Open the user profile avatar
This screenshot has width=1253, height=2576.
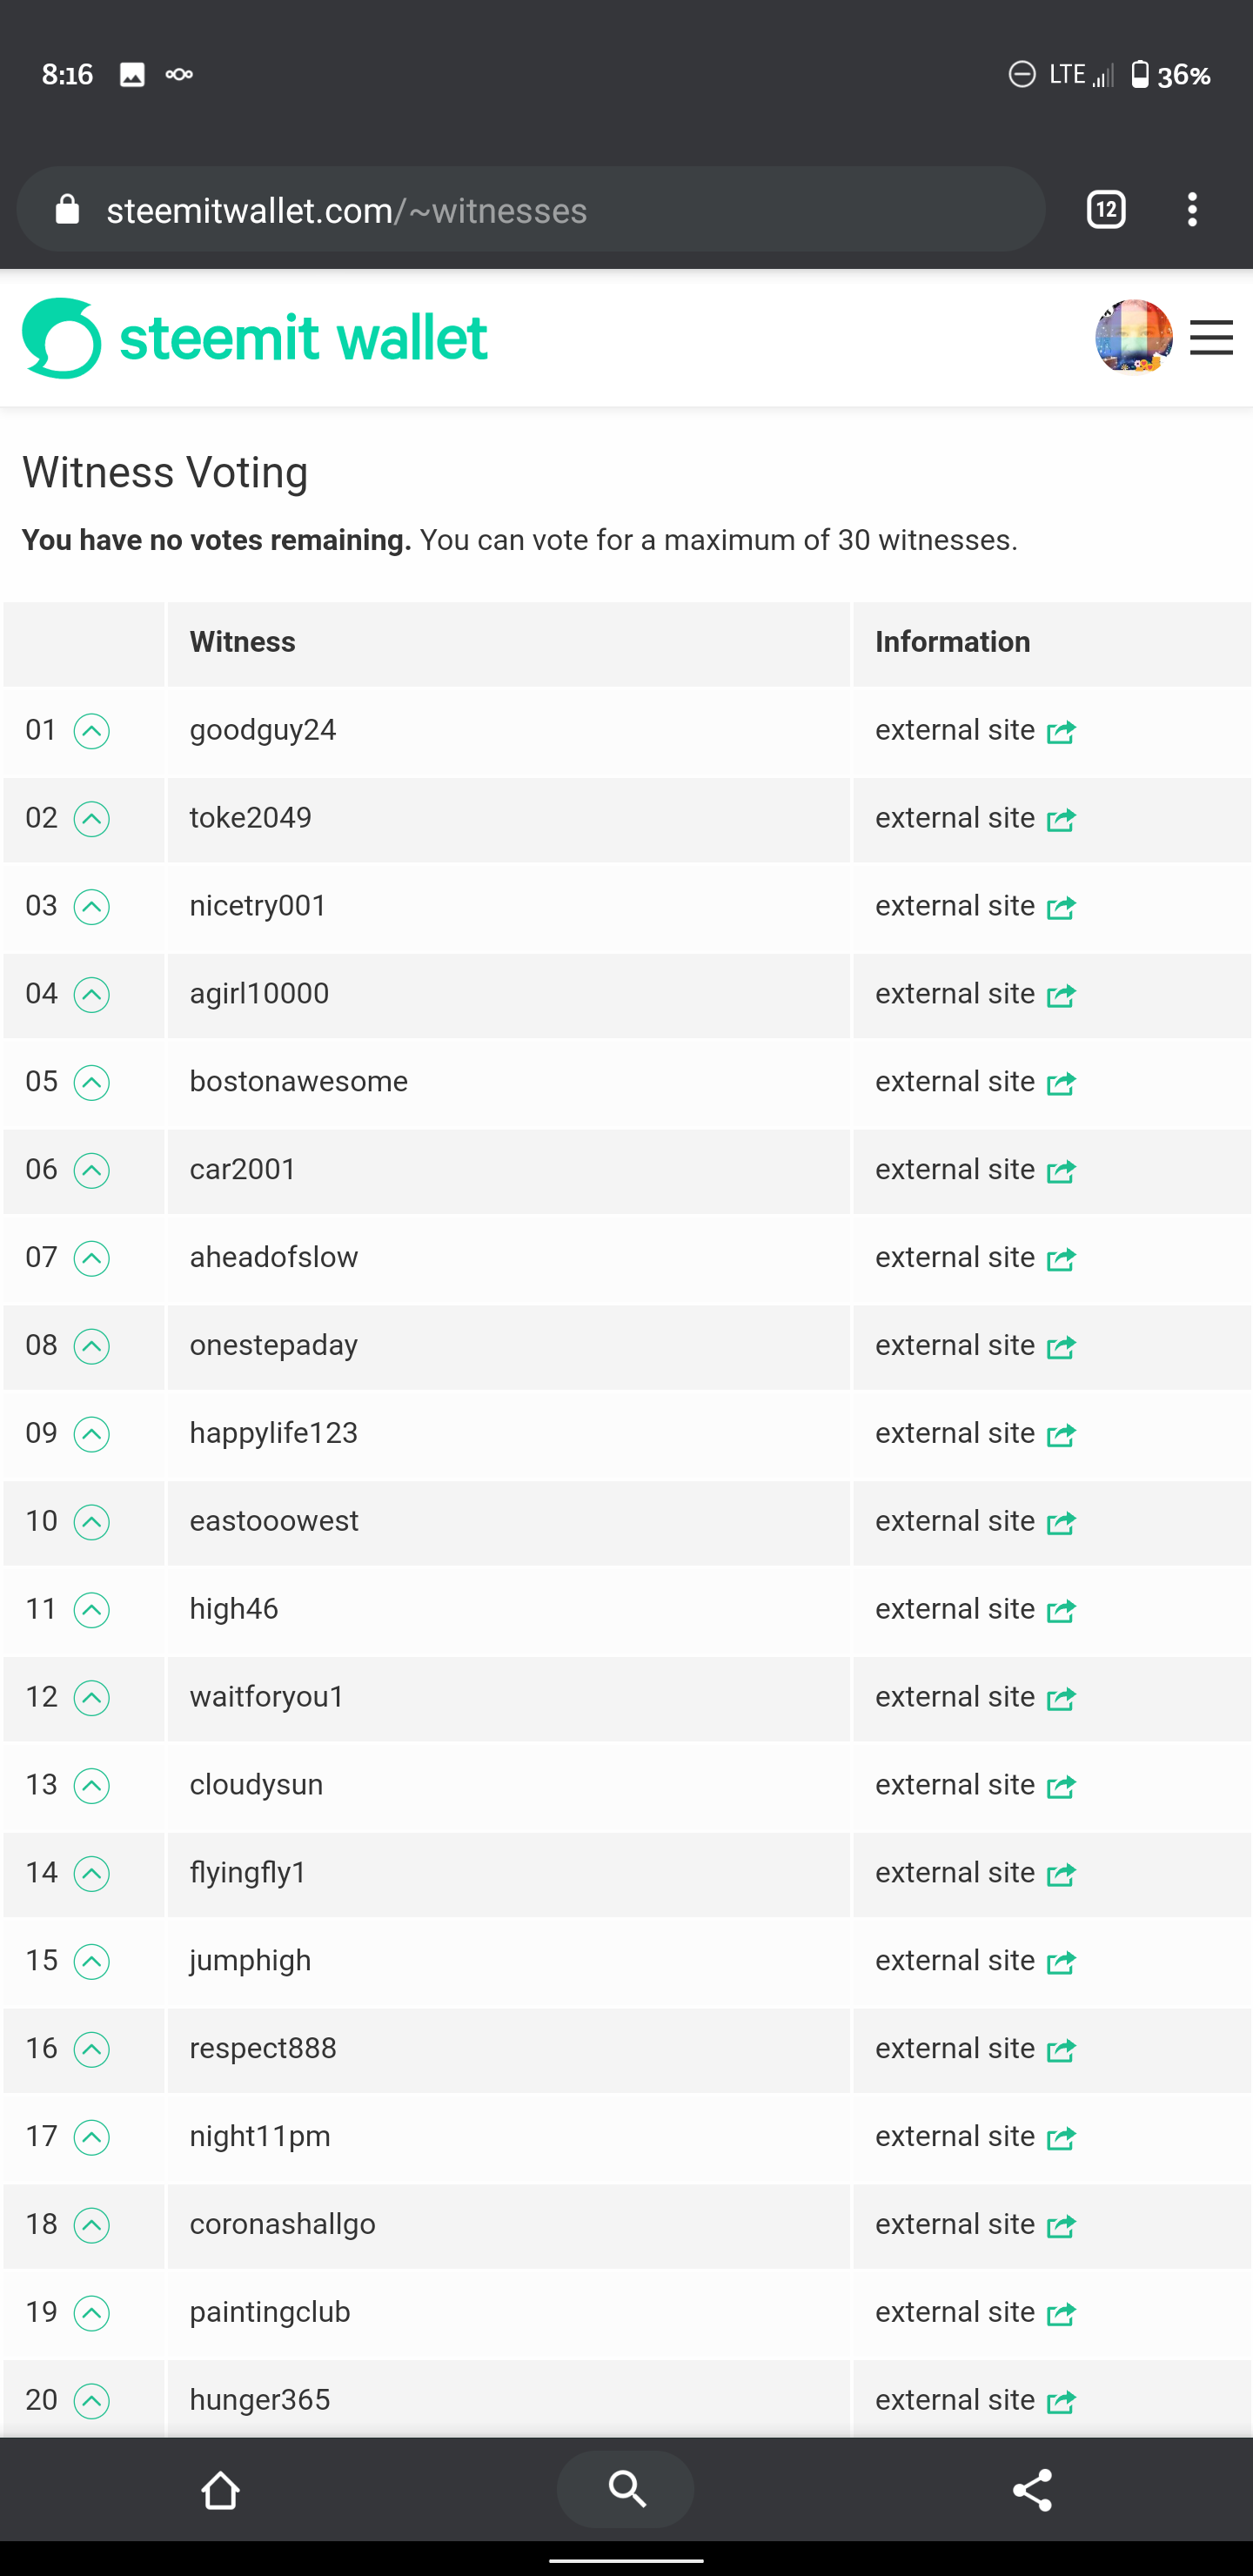(x=1133, y=336)
